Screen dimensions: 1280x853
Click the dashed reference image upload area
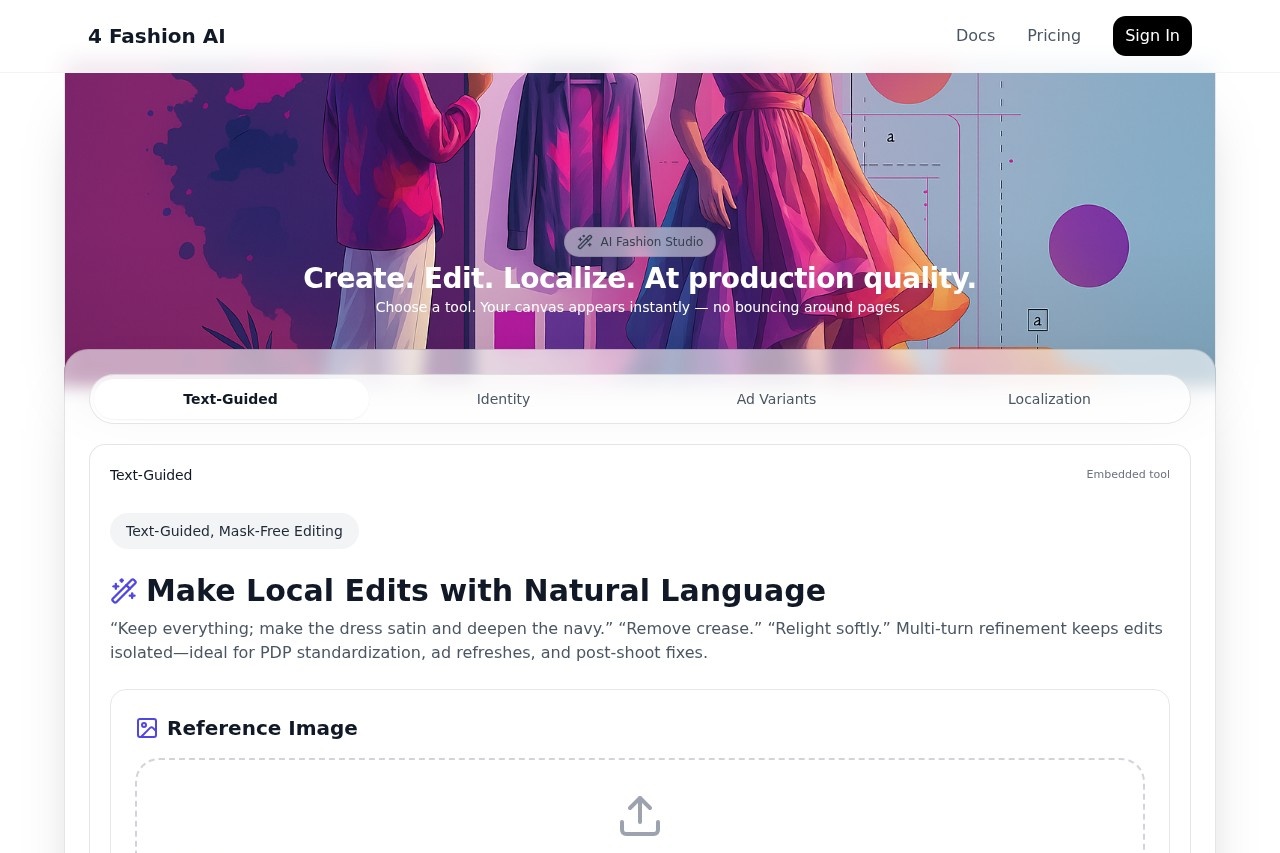pyautogui.click(x=640, y=810)
